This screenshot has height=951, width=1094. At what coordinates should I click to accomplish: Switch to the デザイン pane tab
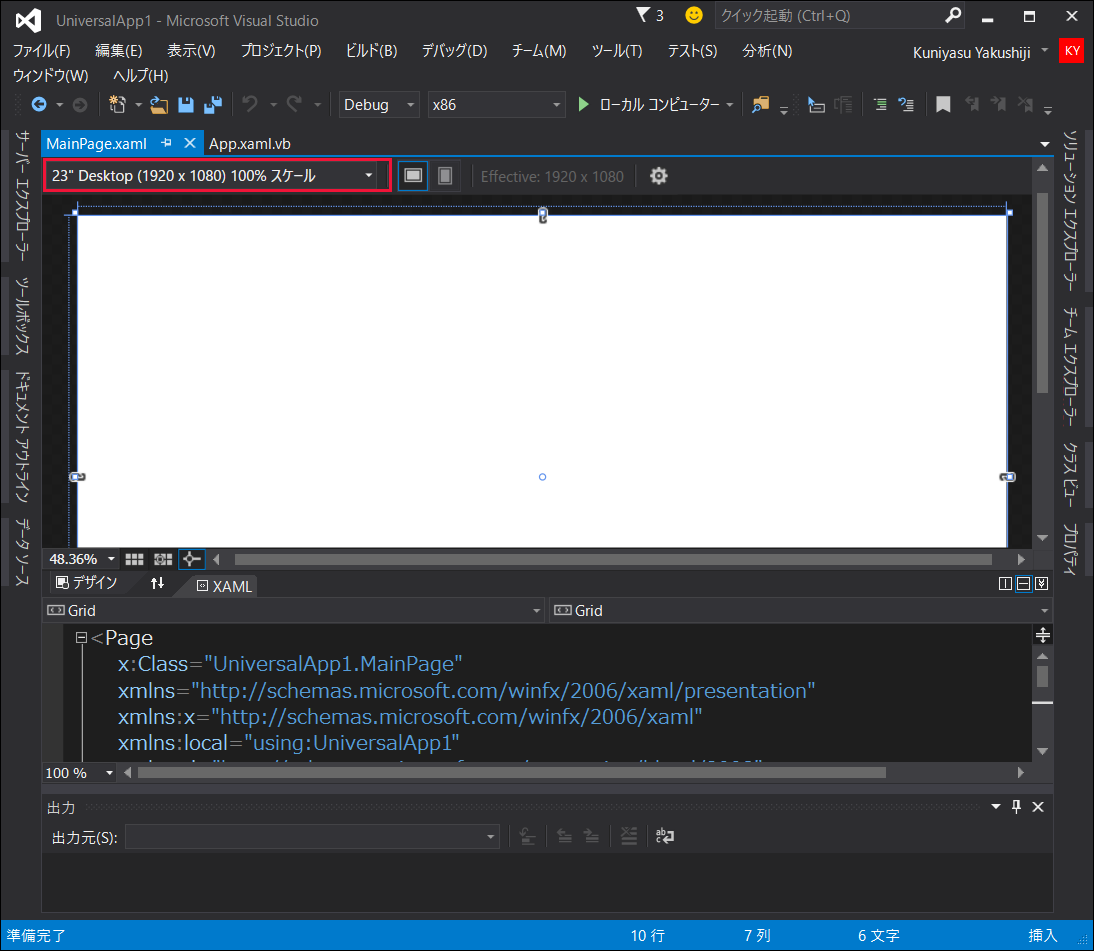tap(87, 583)
